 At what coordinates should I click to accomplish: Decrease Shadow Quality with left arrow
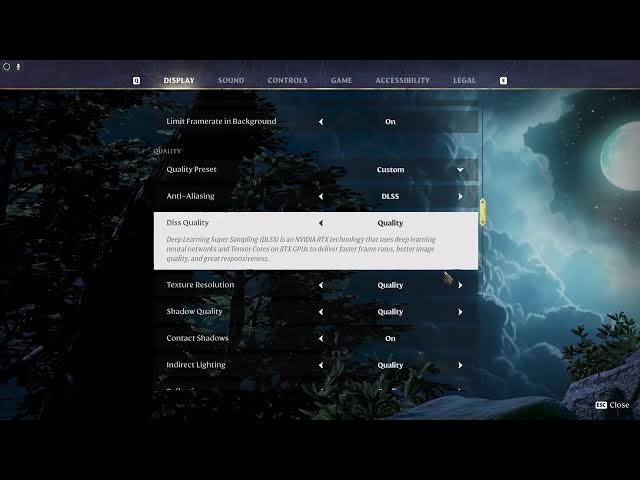tap(321, 312)
